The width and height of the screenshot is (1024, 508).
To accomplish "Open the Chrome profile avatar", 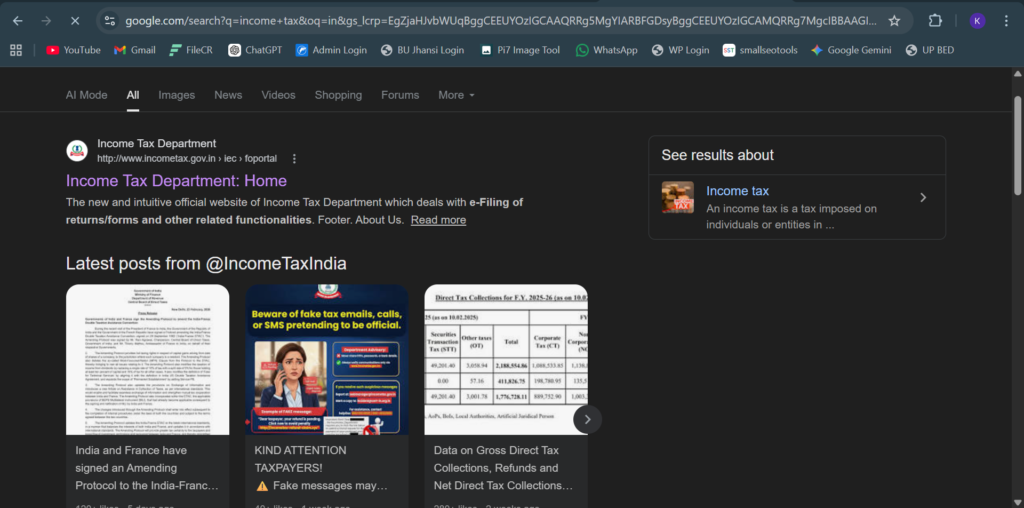I will click(977, 20).
